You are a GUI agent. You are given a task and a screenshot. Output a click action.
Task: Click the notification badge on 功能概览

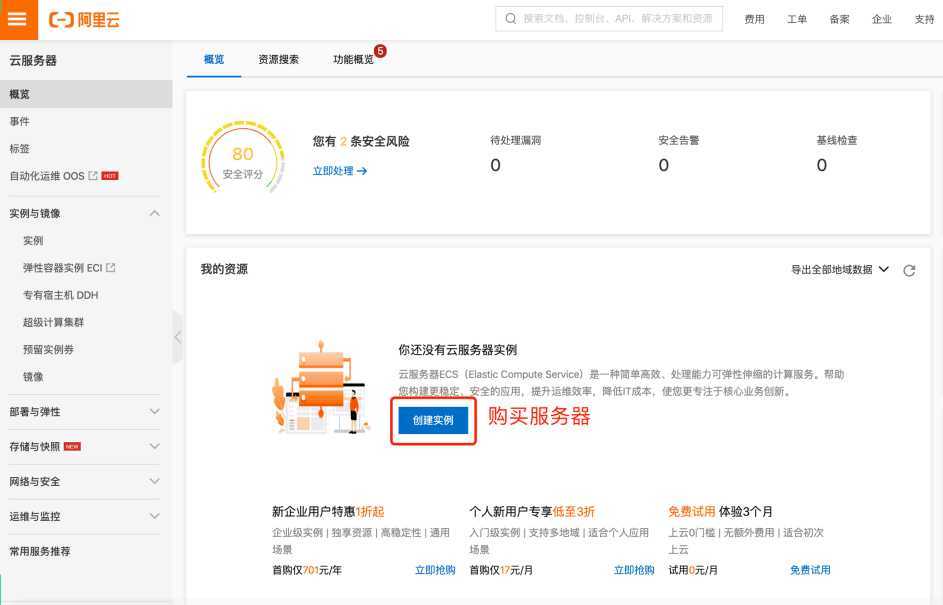(x=380, y=51)
